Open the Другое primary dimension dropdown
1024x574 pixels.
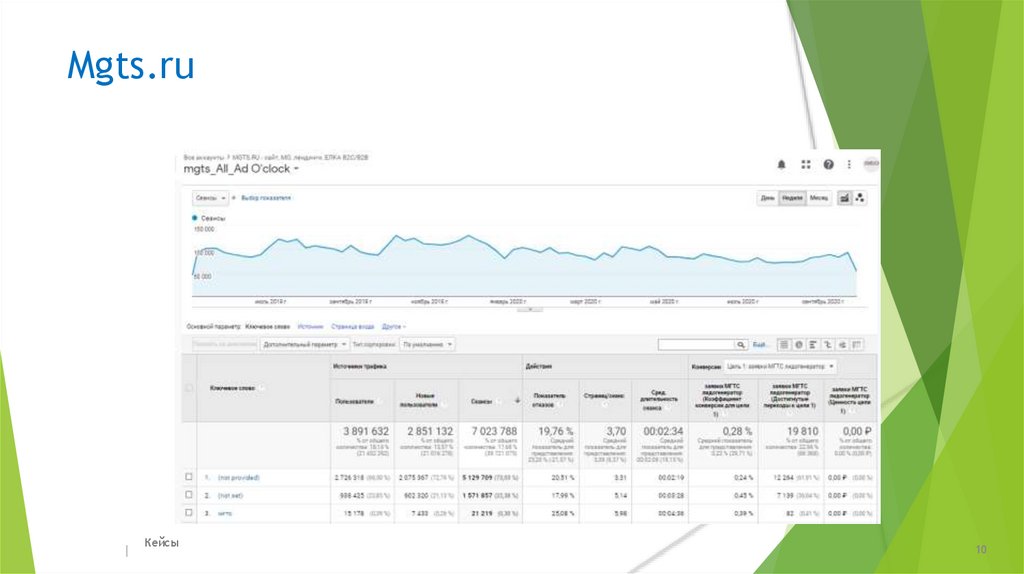(x=394, y=327)
